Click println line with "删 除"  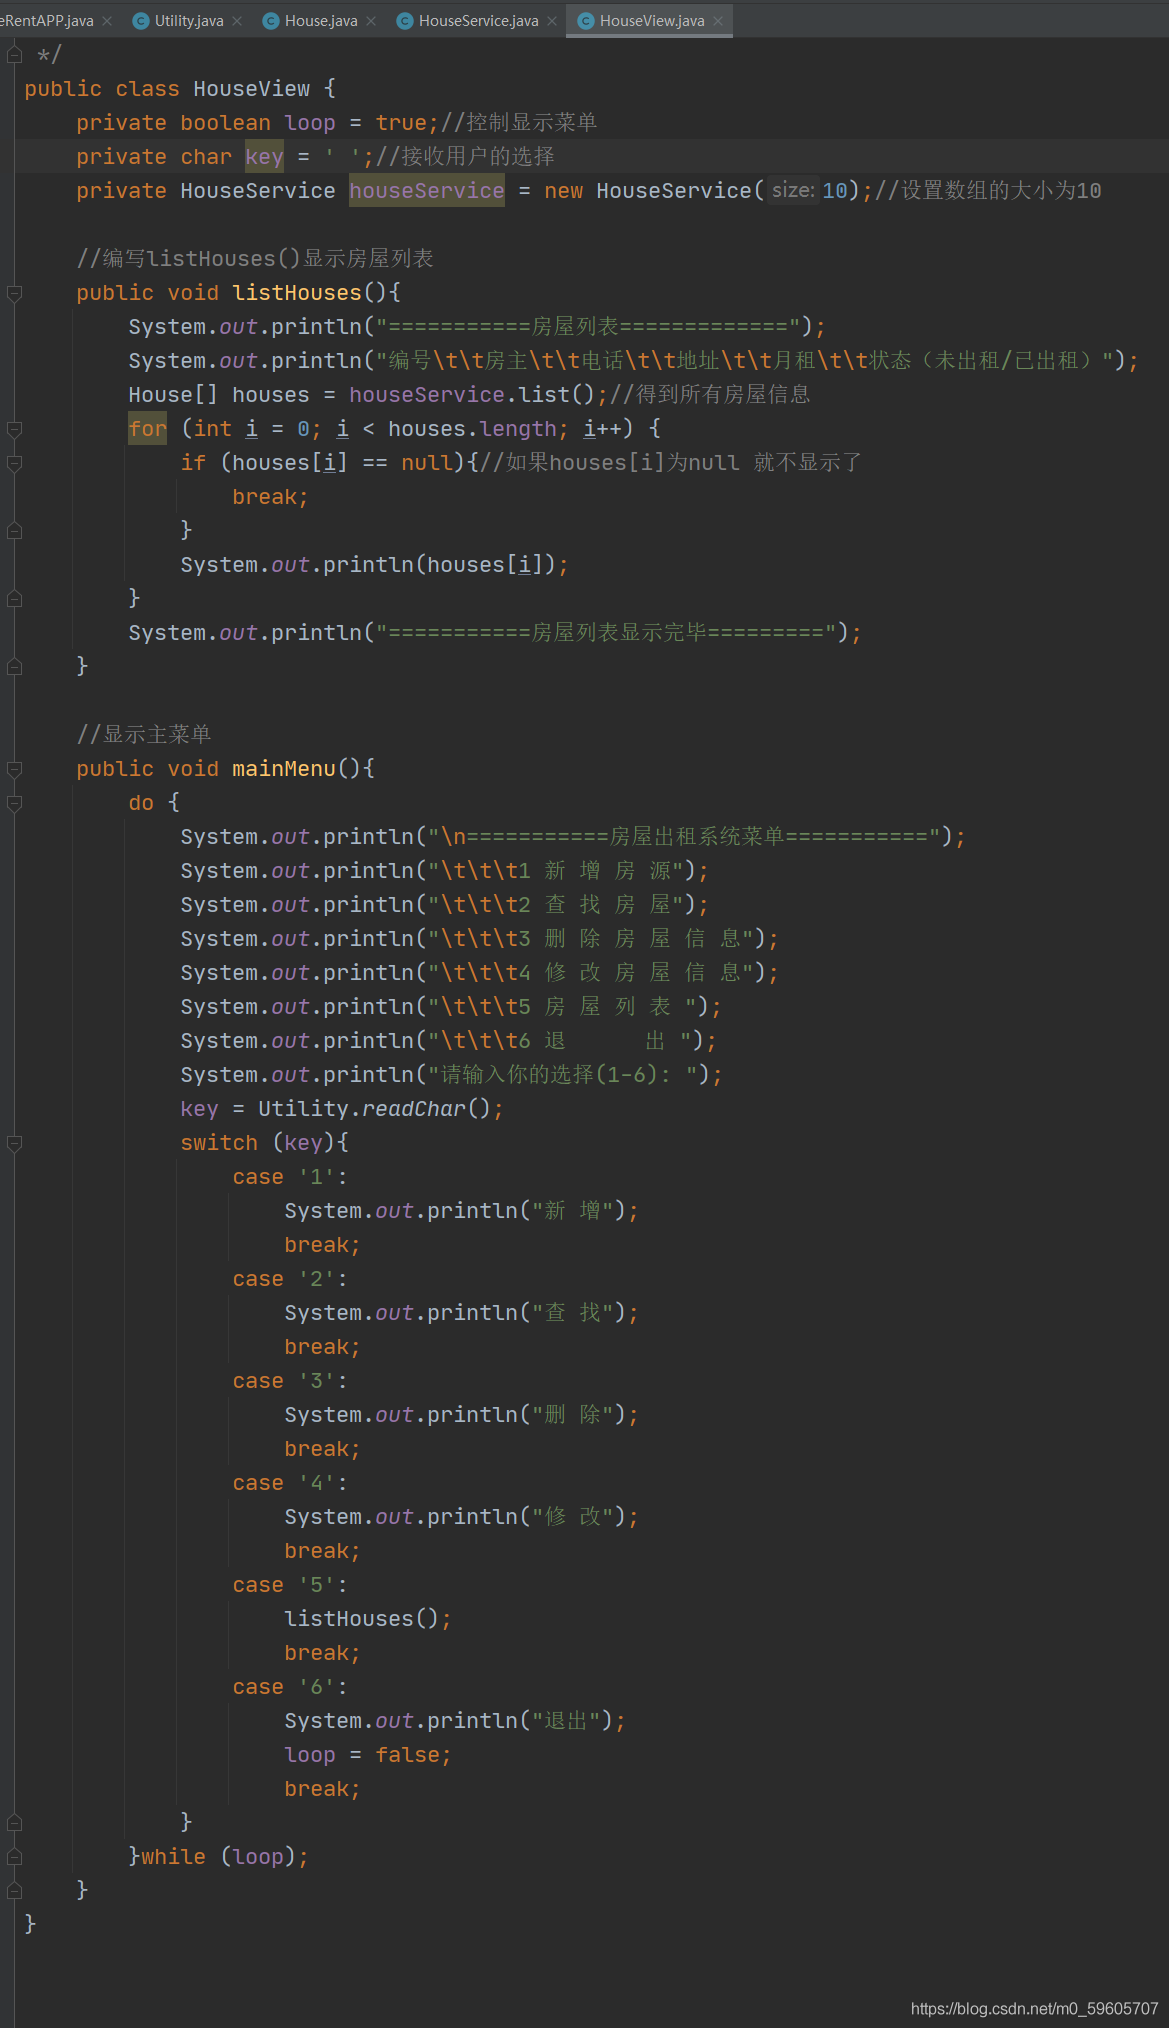coord(461,1414)
